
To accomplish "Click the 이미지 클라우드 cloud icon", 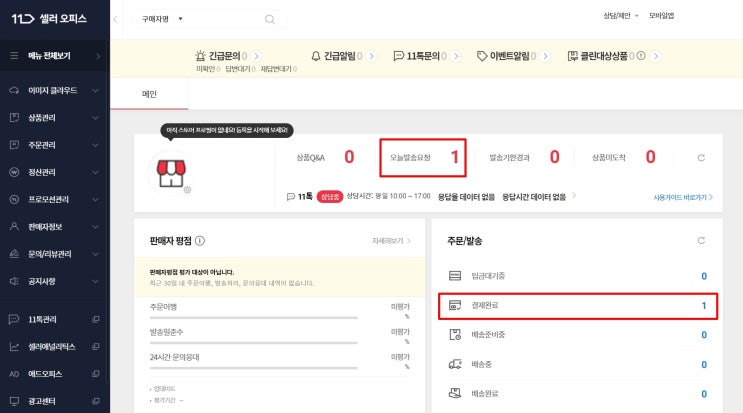I will pyautogui.click(x=14, y=90).
